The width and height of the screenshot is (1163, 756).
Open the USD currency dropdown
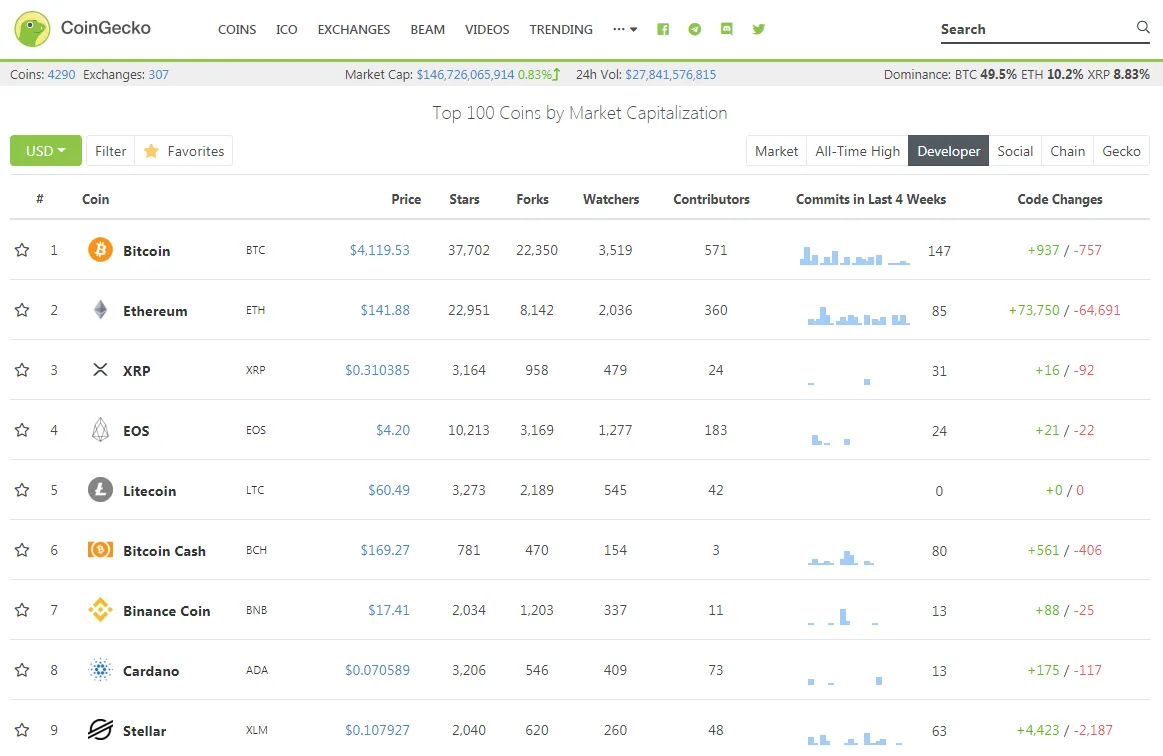tap(46, 151)
